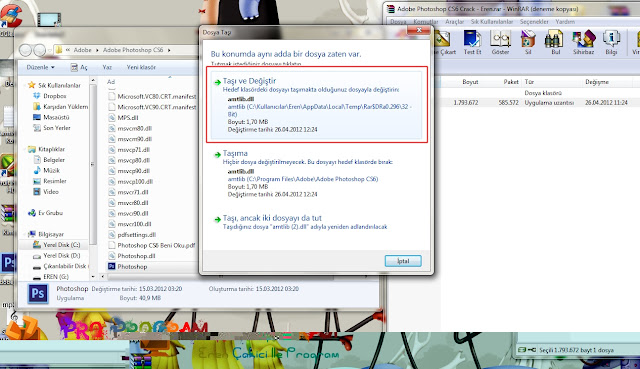The width and height of the screenshot is (640, 369).
Task: Click the Explorer forward navigation button
Action: coord(39,50)
